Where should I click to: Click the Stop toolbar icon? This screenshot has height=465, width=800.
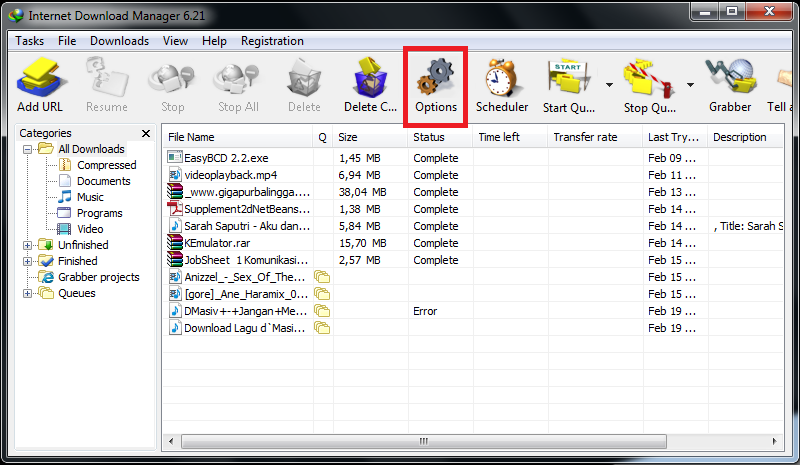[172, 79]
